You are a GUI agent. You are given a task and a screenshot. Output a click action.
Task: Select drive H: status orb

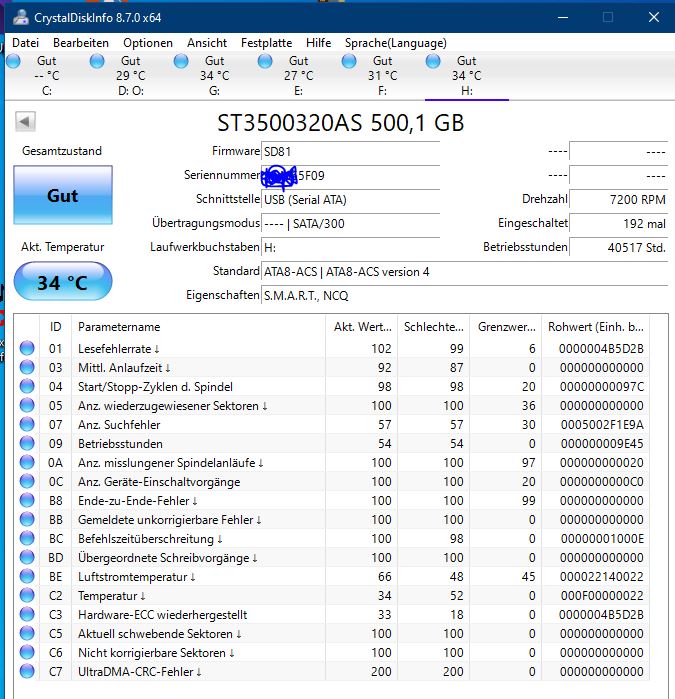coord(433,61)
